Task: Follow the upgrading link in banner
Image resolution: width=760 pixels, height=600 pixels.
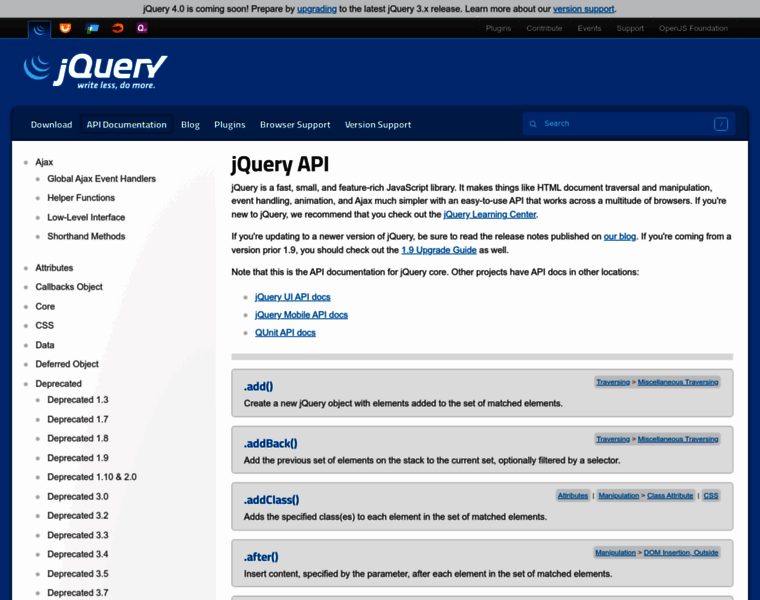Action: (x=317, y=9)
